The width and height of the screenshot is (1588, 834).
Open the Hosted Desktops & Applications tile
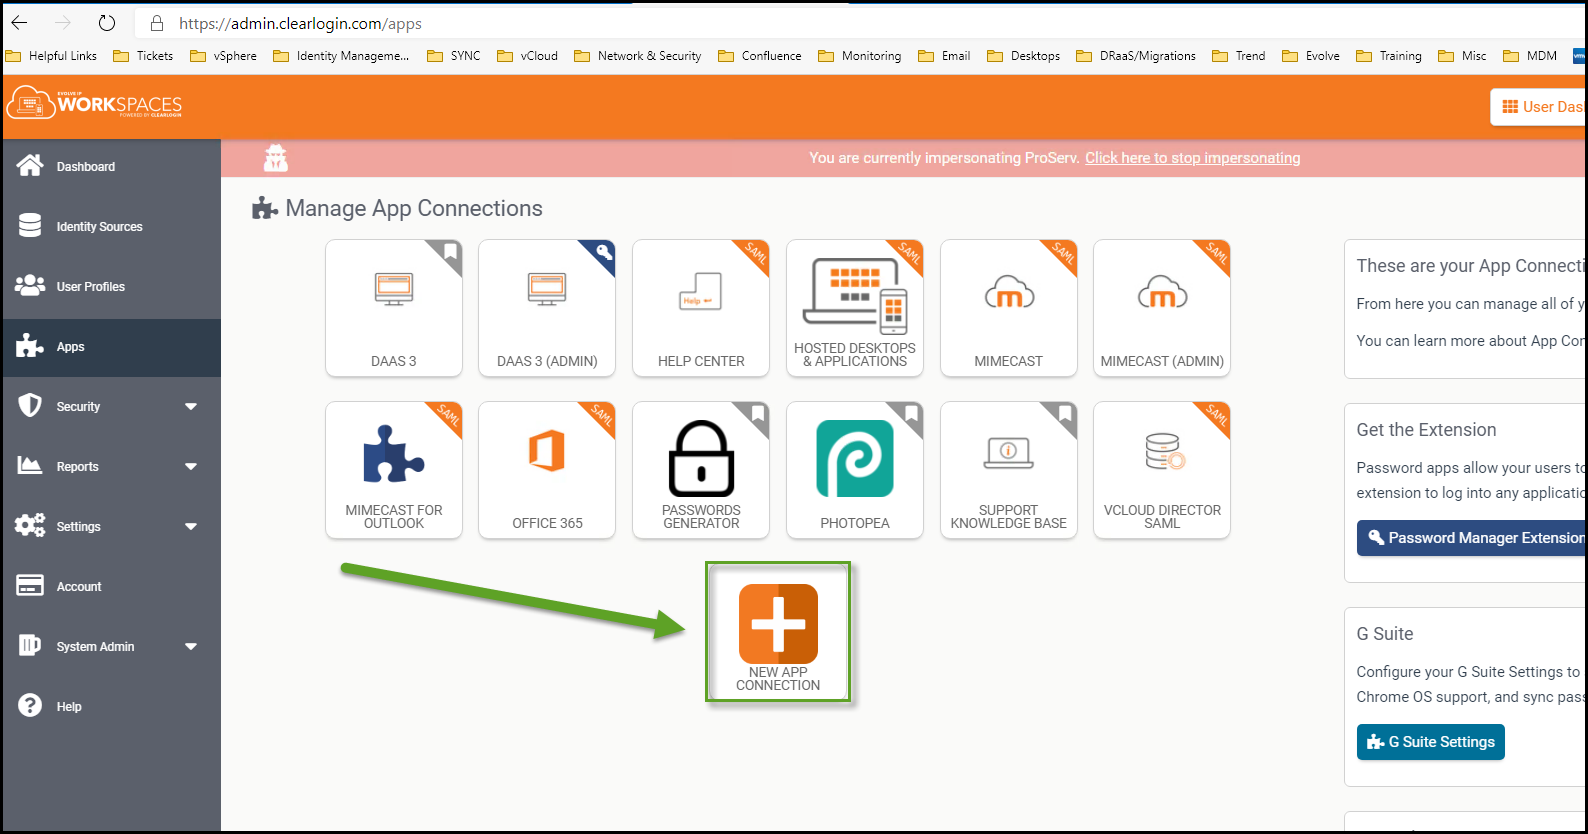pos(855,308)
